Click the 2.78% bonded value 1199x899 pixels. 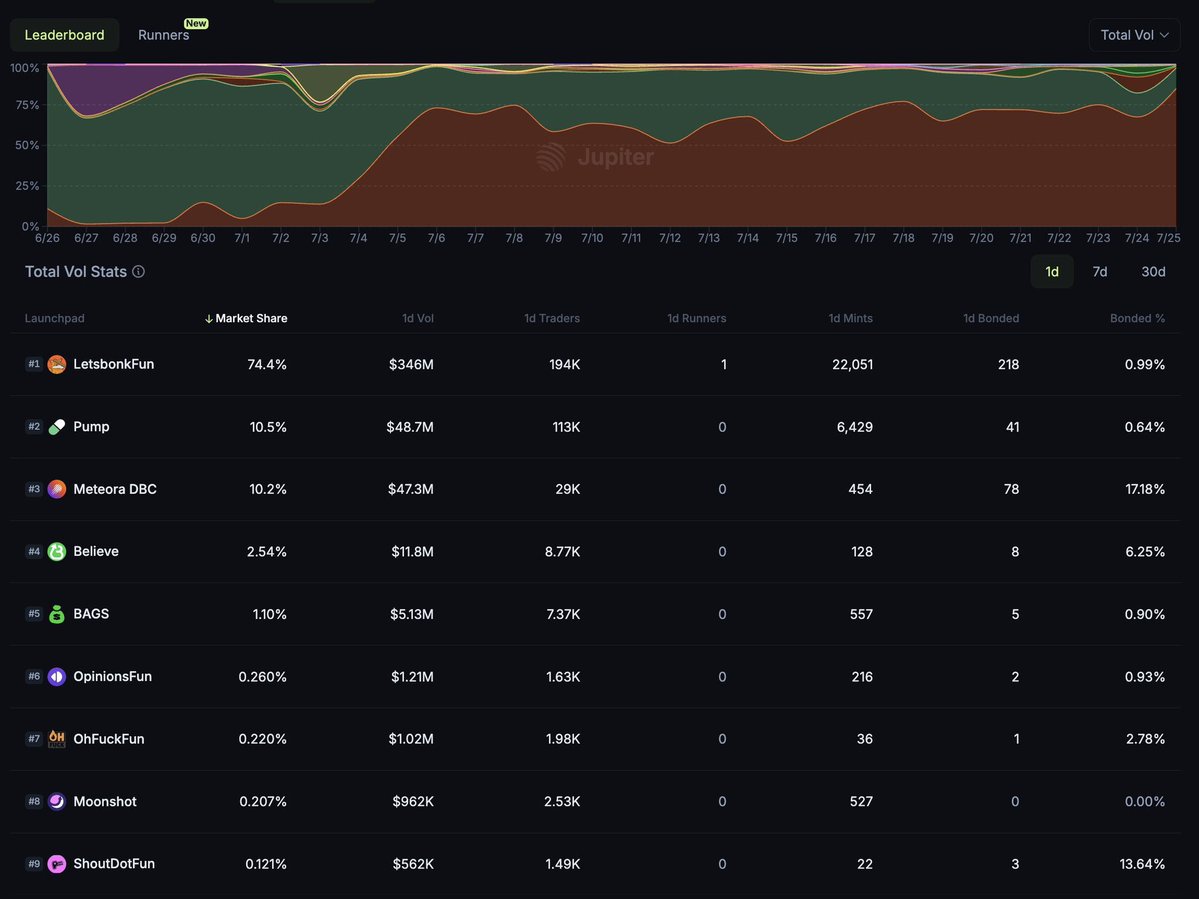[x=1145, y=739]
